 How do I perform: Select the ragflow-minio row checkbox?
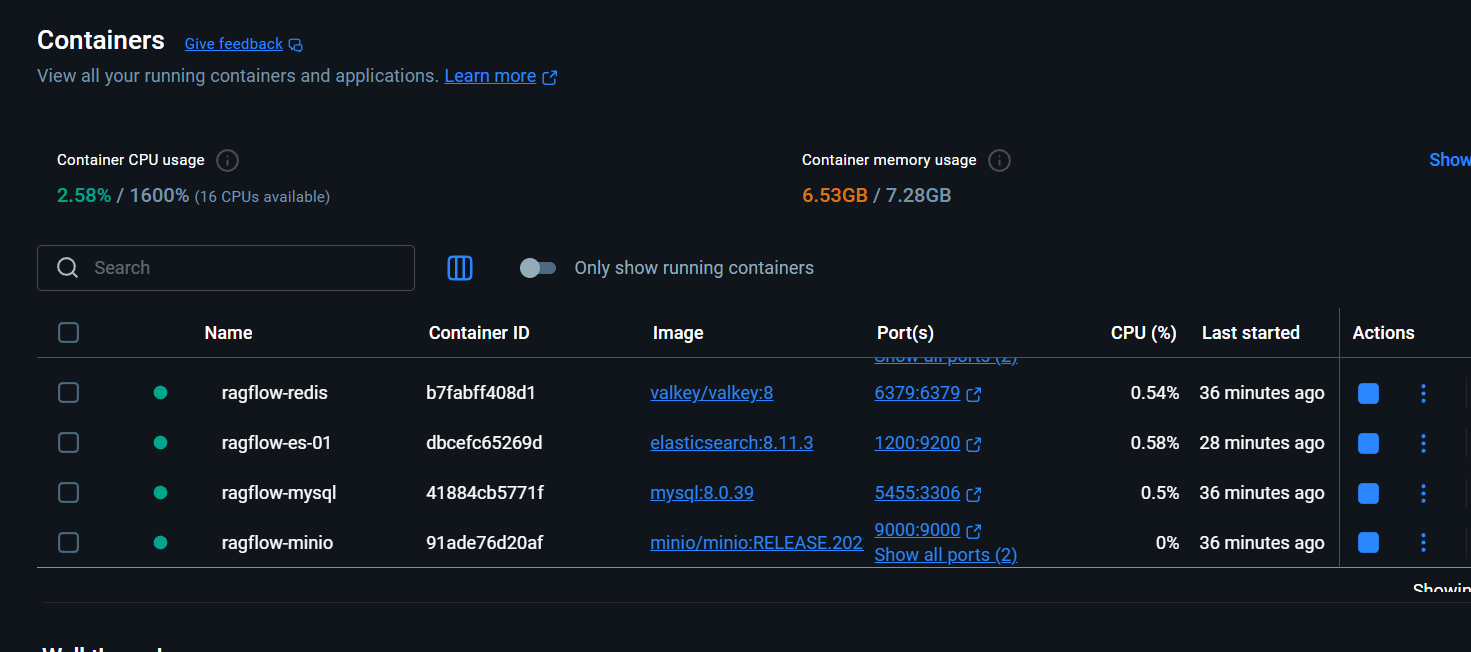click(x=68, y=543)
